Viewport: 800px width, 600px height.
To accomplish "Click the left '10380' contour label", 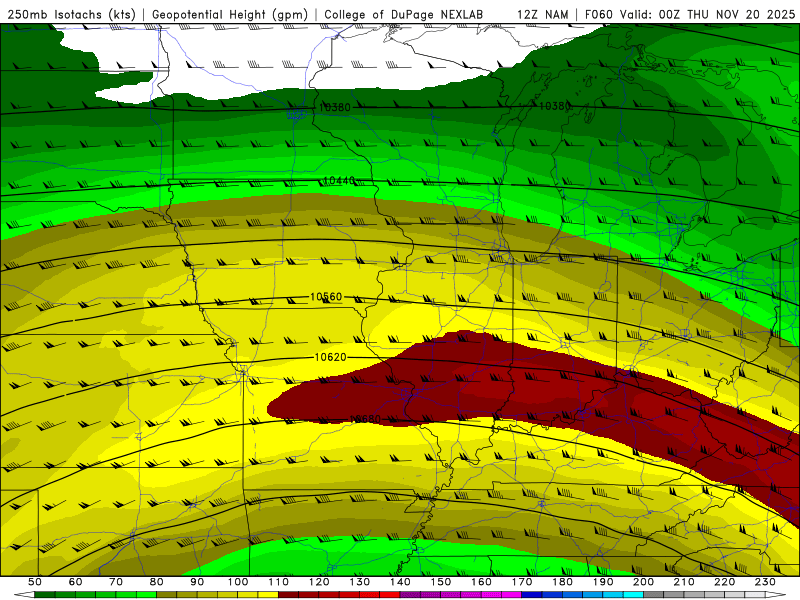I will click(x=335, y=107).
